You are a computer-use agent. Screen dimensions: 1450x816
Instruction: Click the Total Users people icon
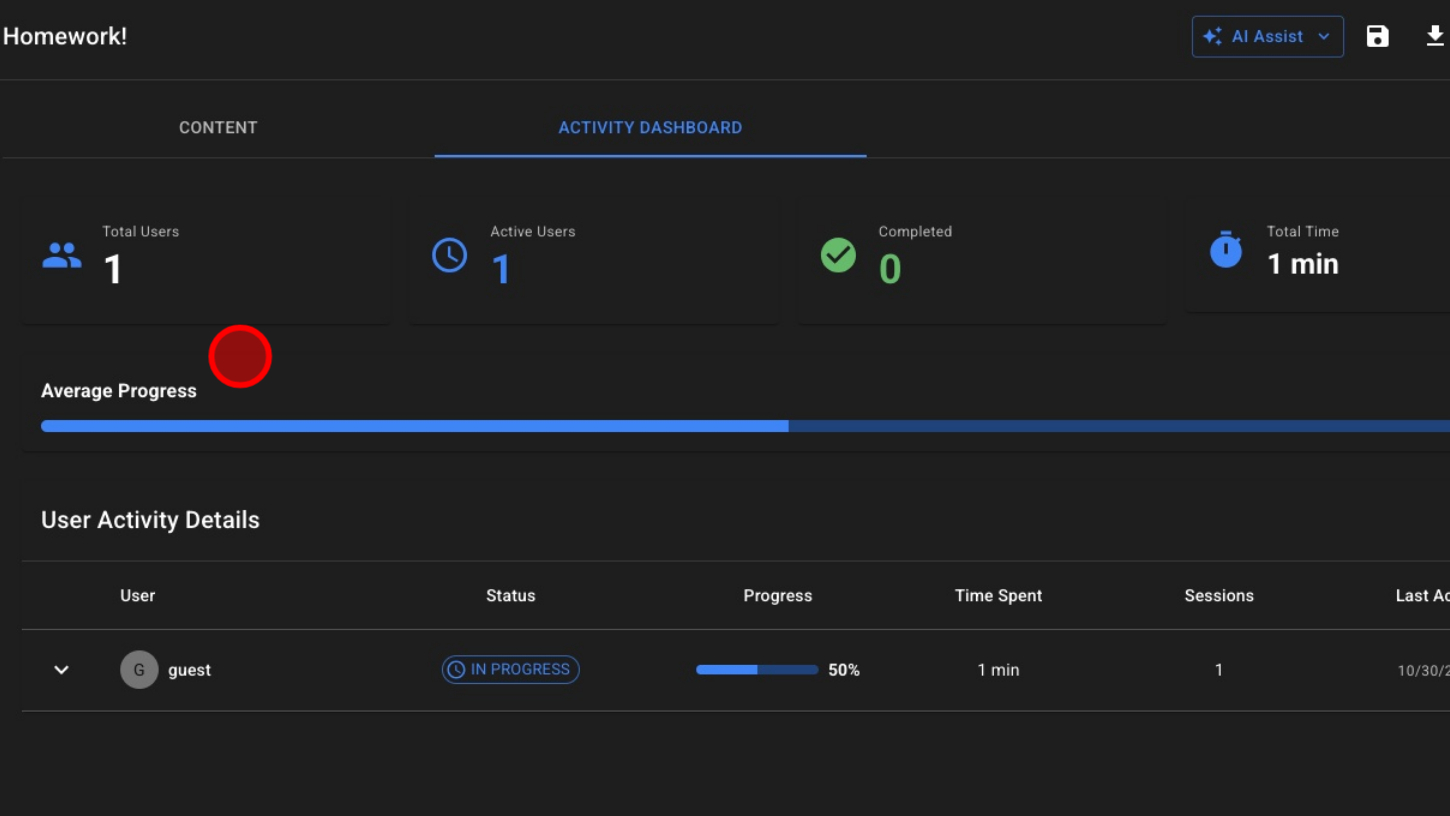coord(62,256)
